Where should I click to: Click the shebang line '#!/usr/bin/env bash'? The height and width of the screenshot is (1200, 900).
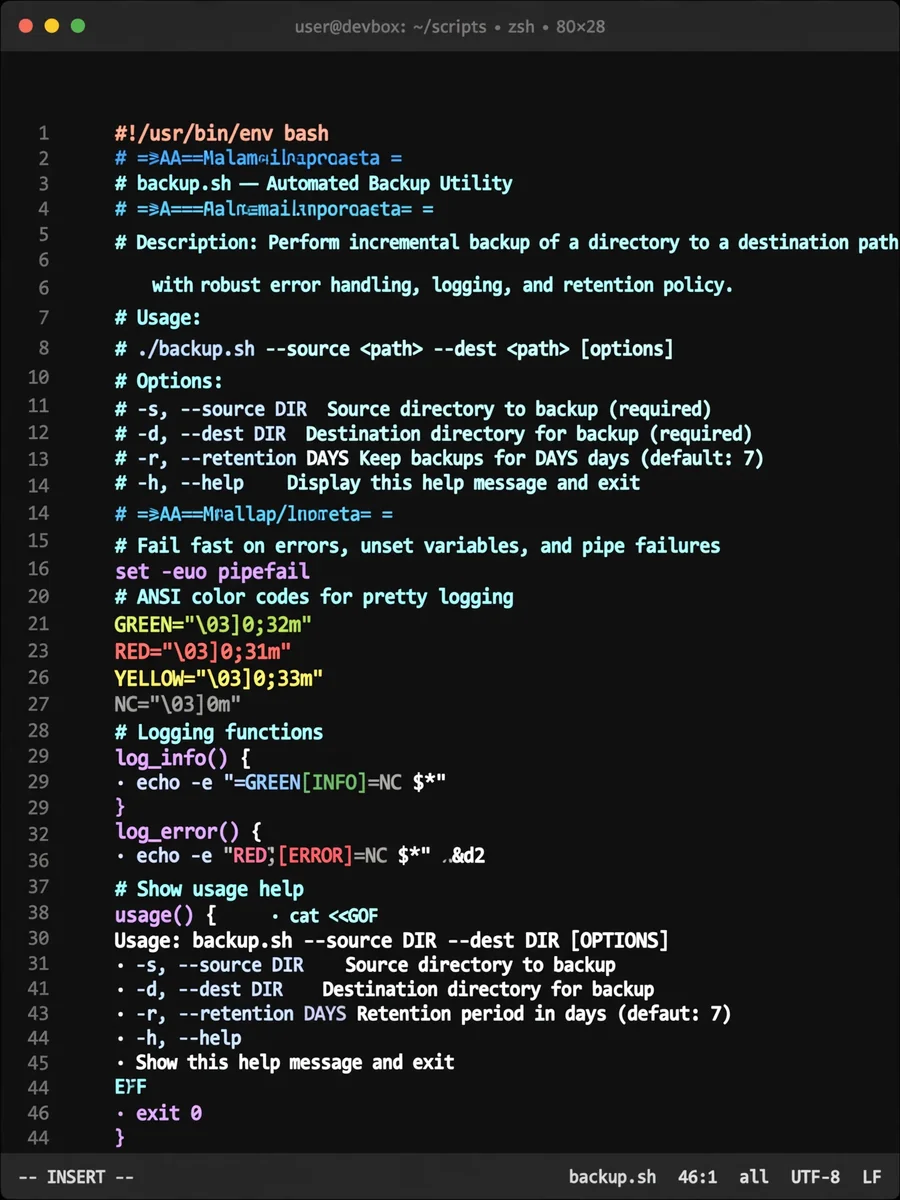click(x=222, y=133)
